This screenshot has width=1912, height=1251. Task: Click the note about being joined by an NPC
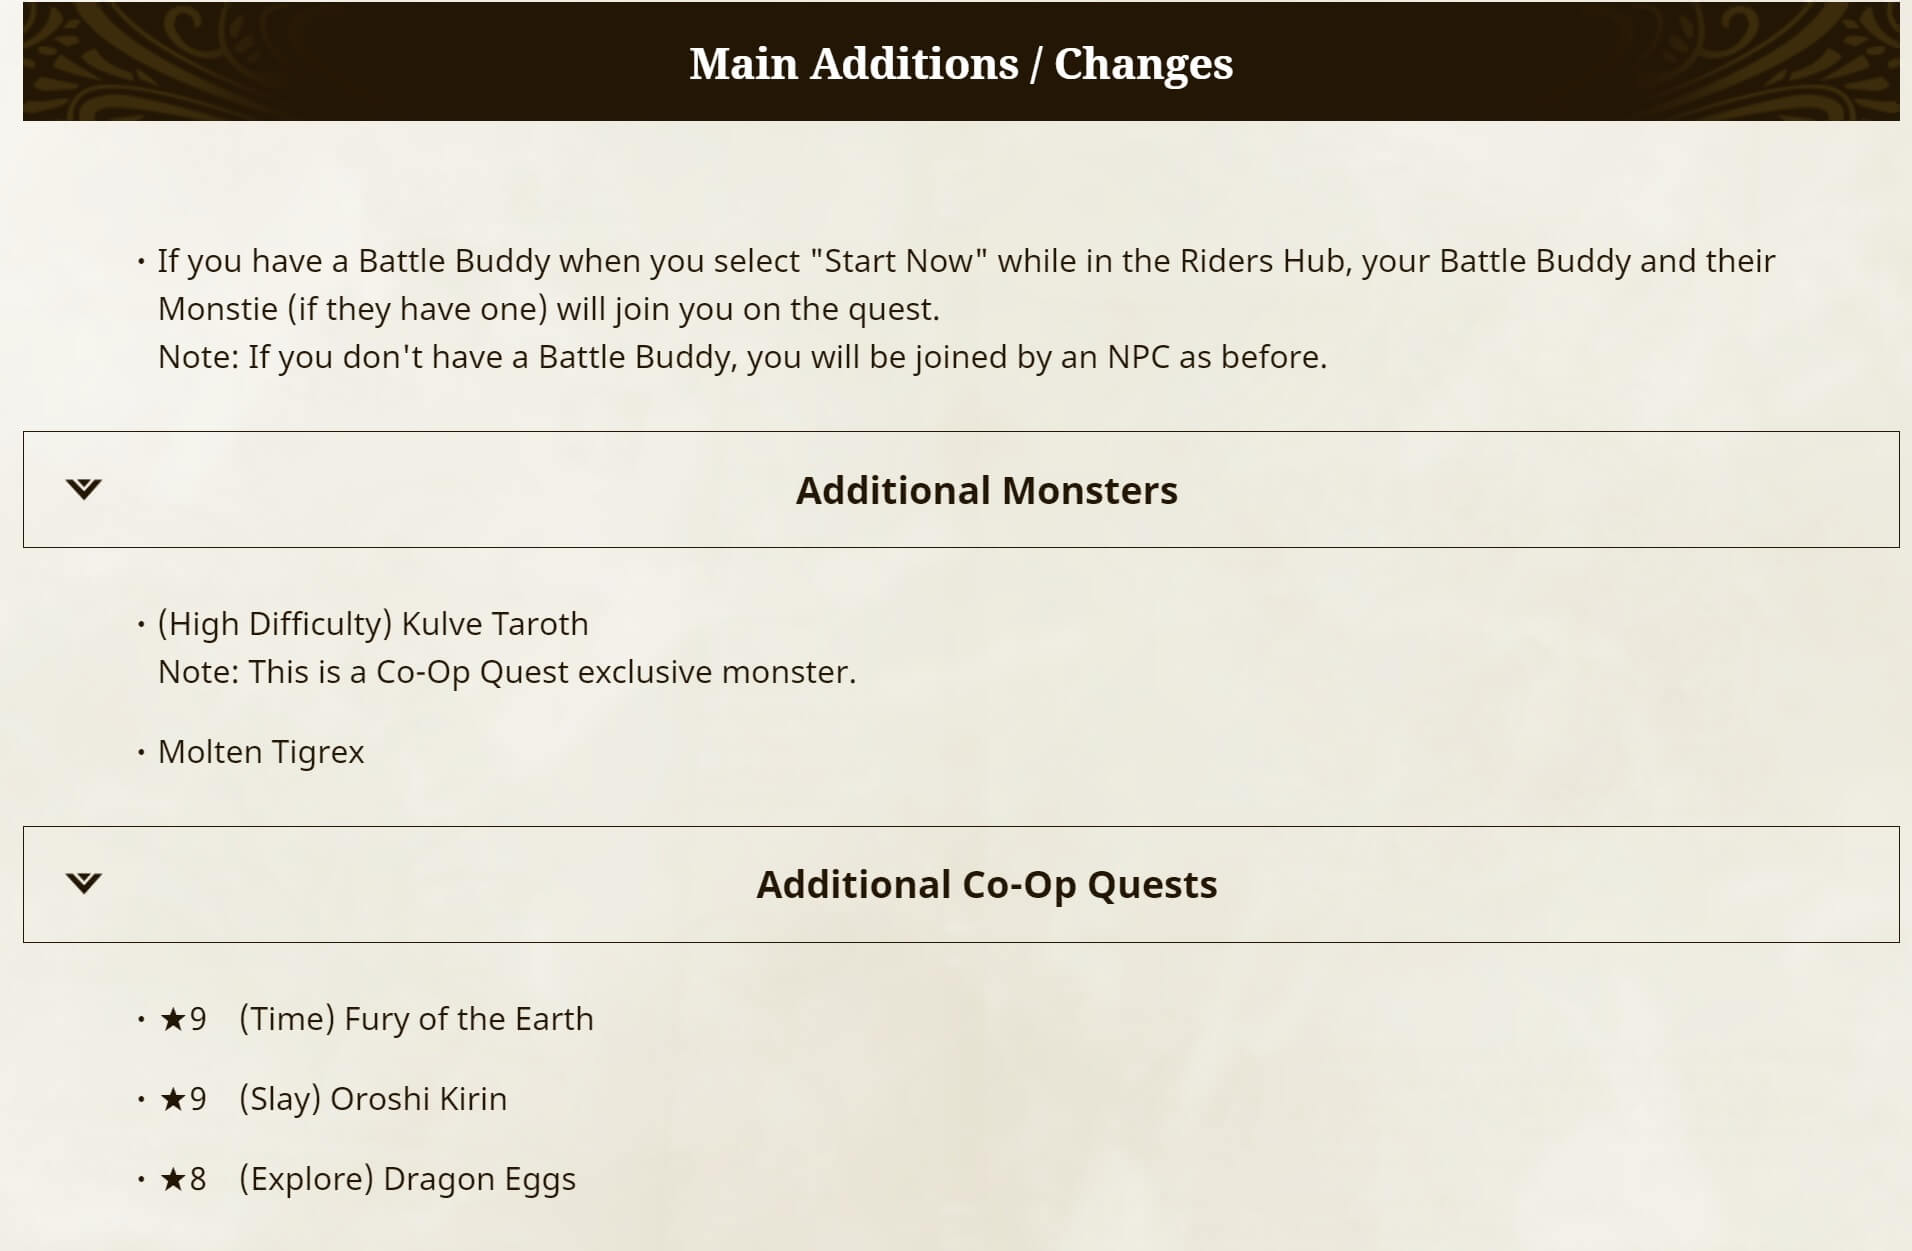click(x=742, y=357)
